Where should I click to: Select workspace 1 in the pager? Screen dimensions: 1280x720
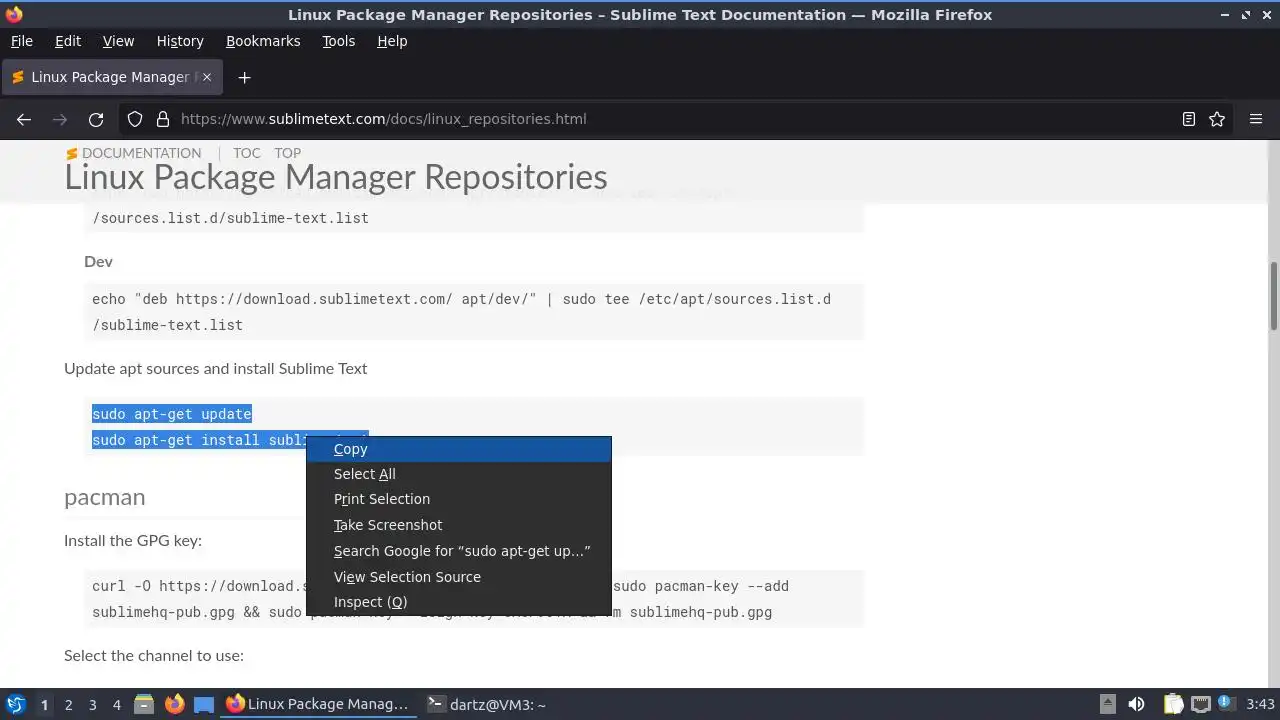coord(44,704)
